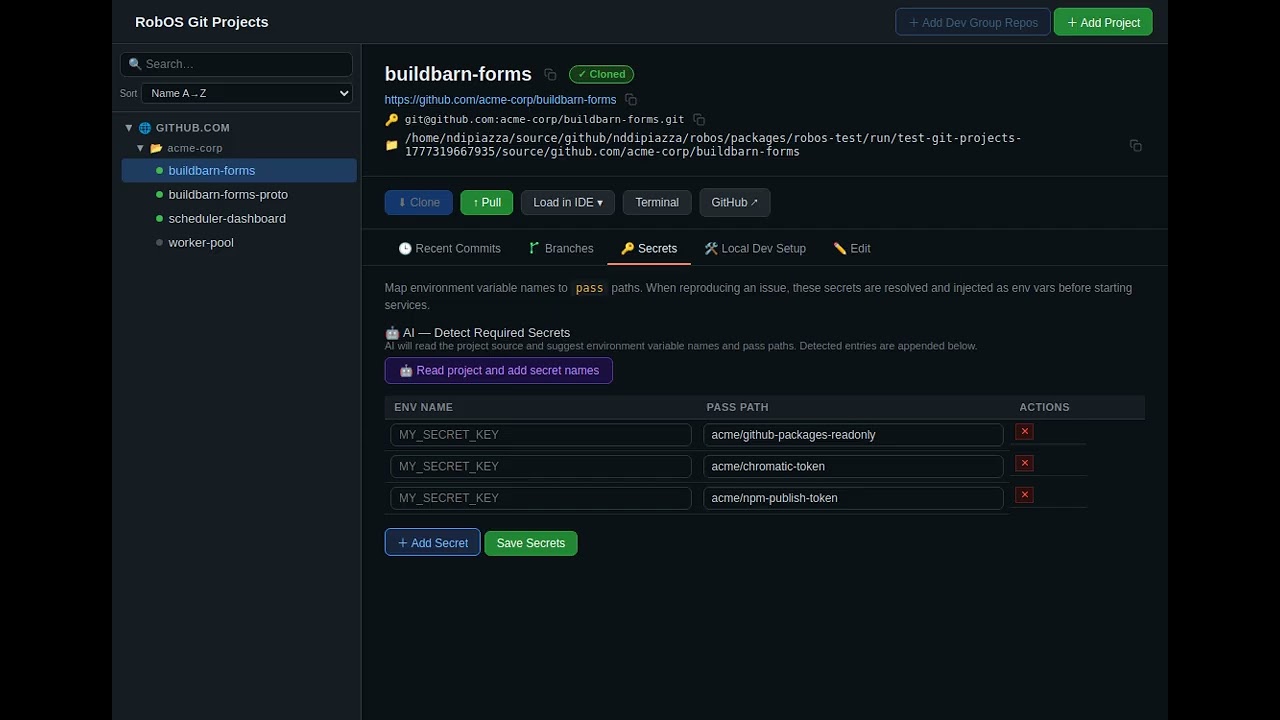Select buildbarn-forms in the project tree

tap(239, 171)
